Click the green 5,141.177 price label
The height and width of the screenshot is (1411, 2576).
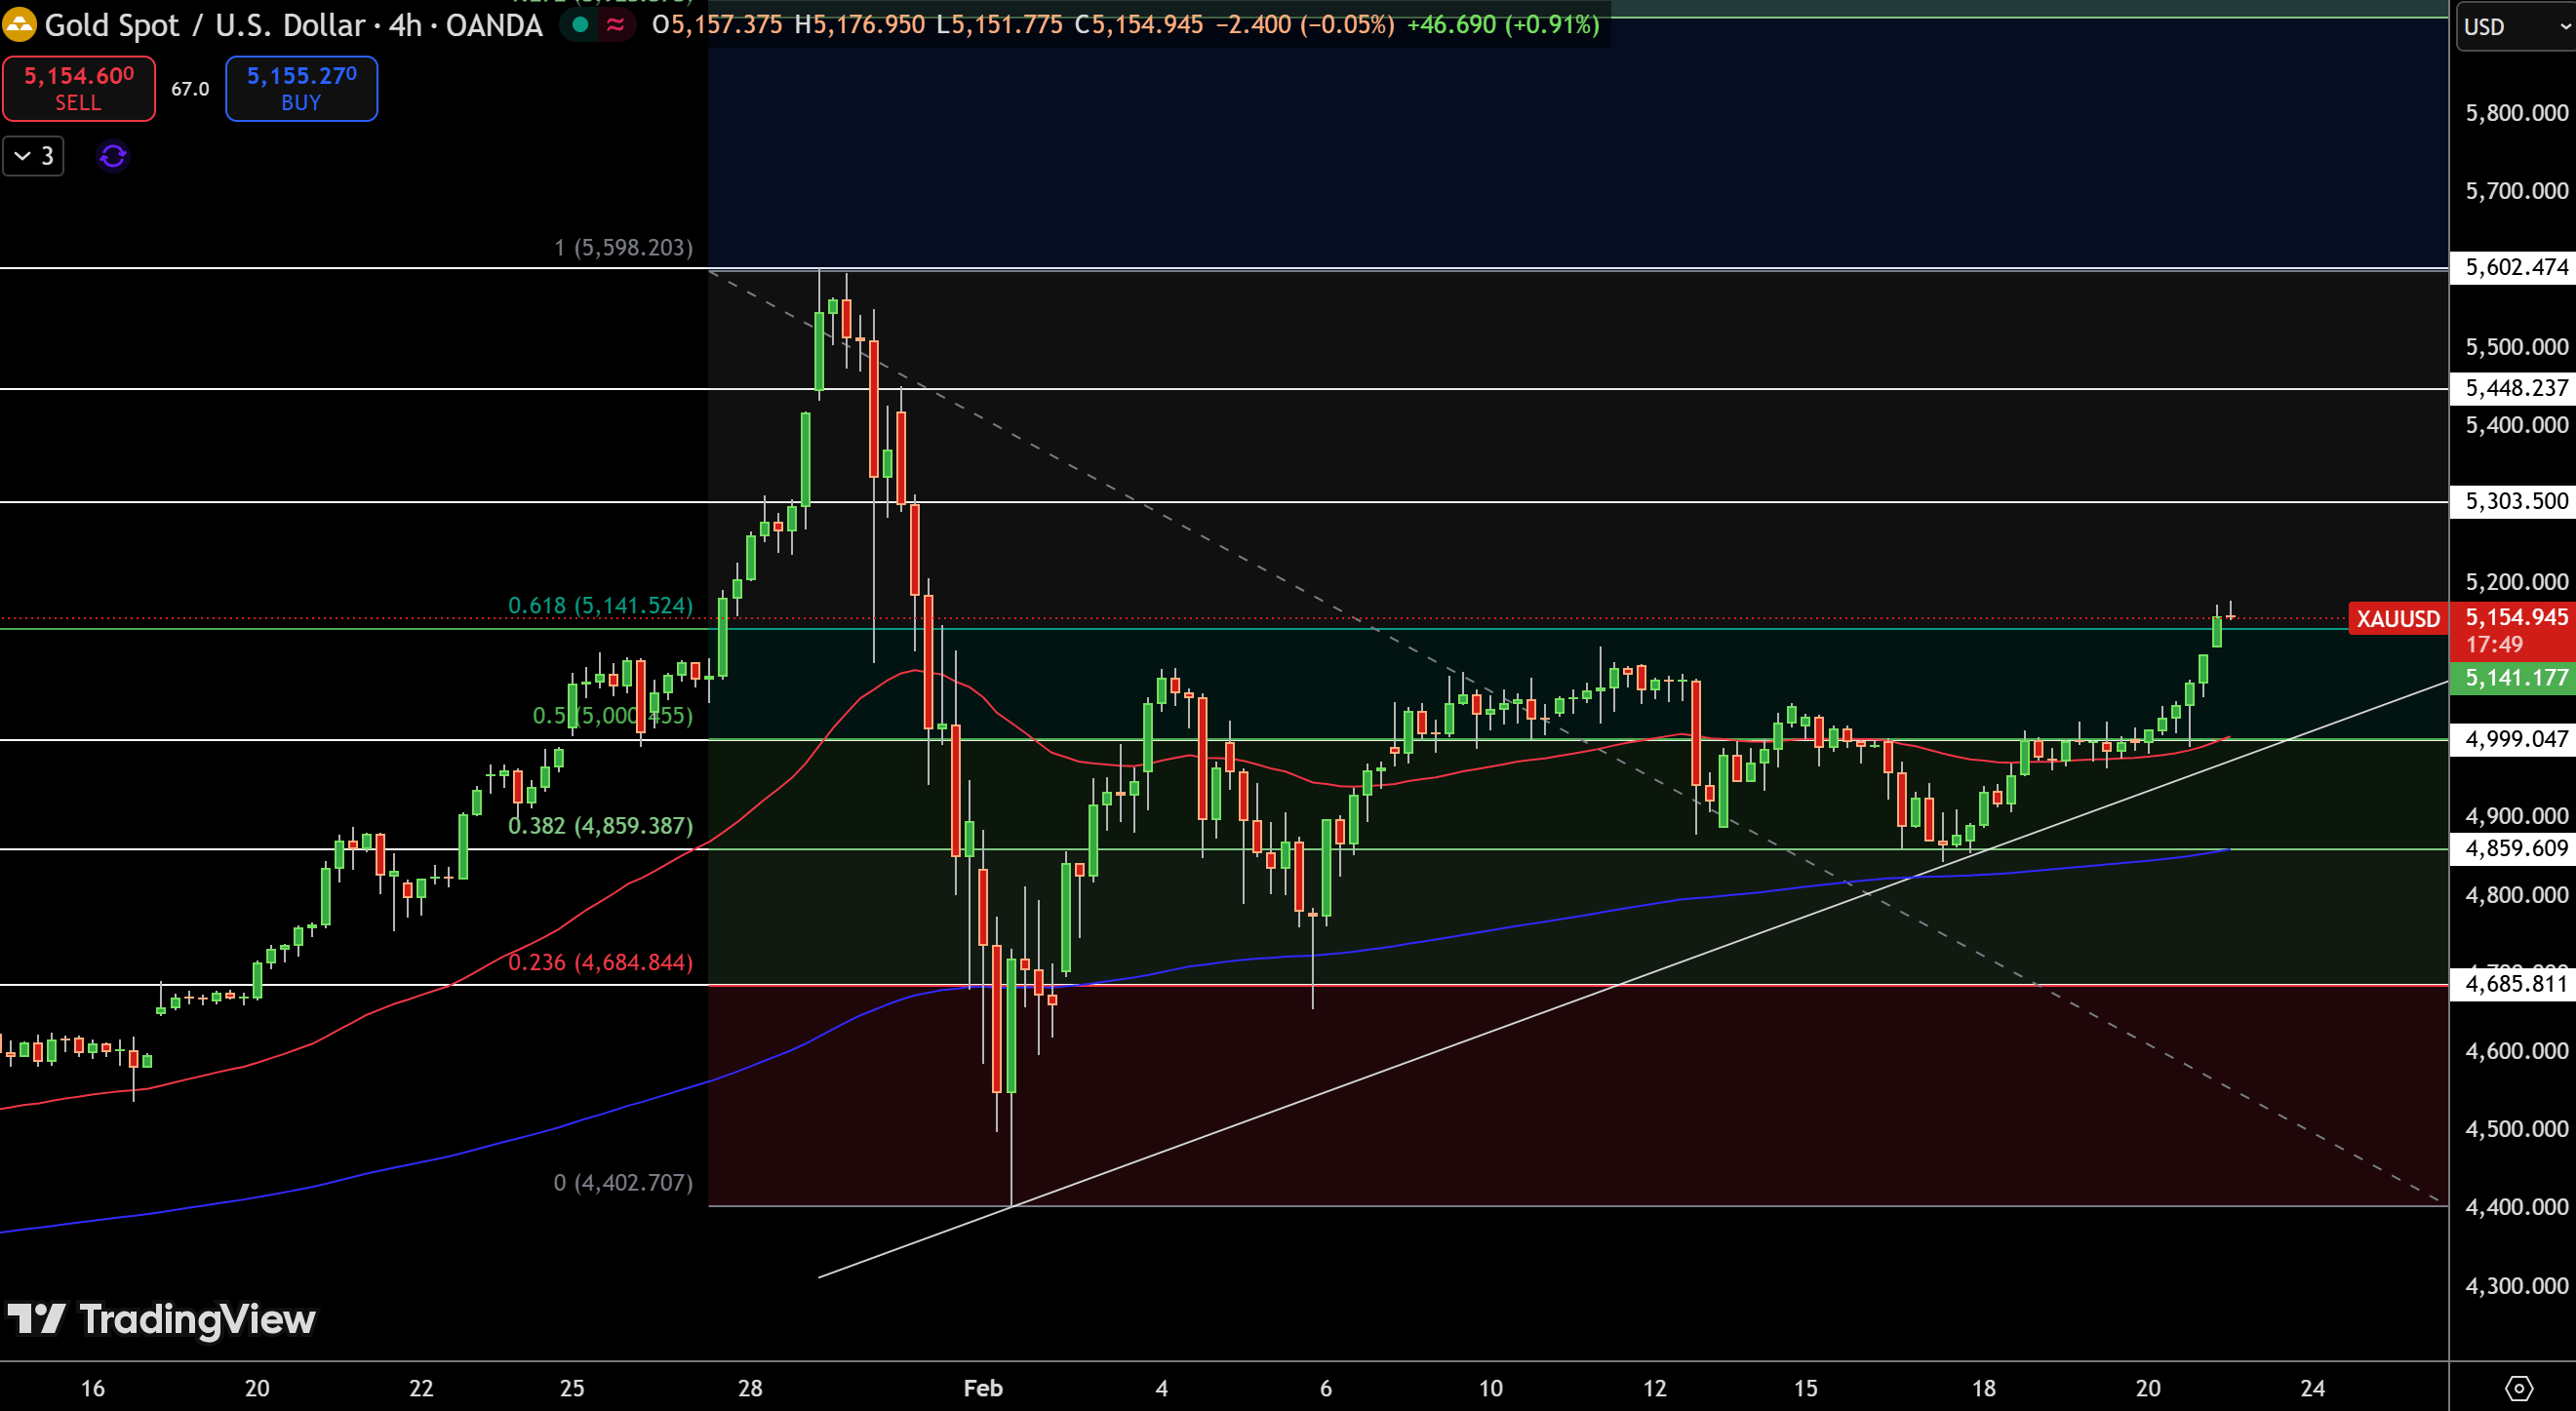[2514, 677]
